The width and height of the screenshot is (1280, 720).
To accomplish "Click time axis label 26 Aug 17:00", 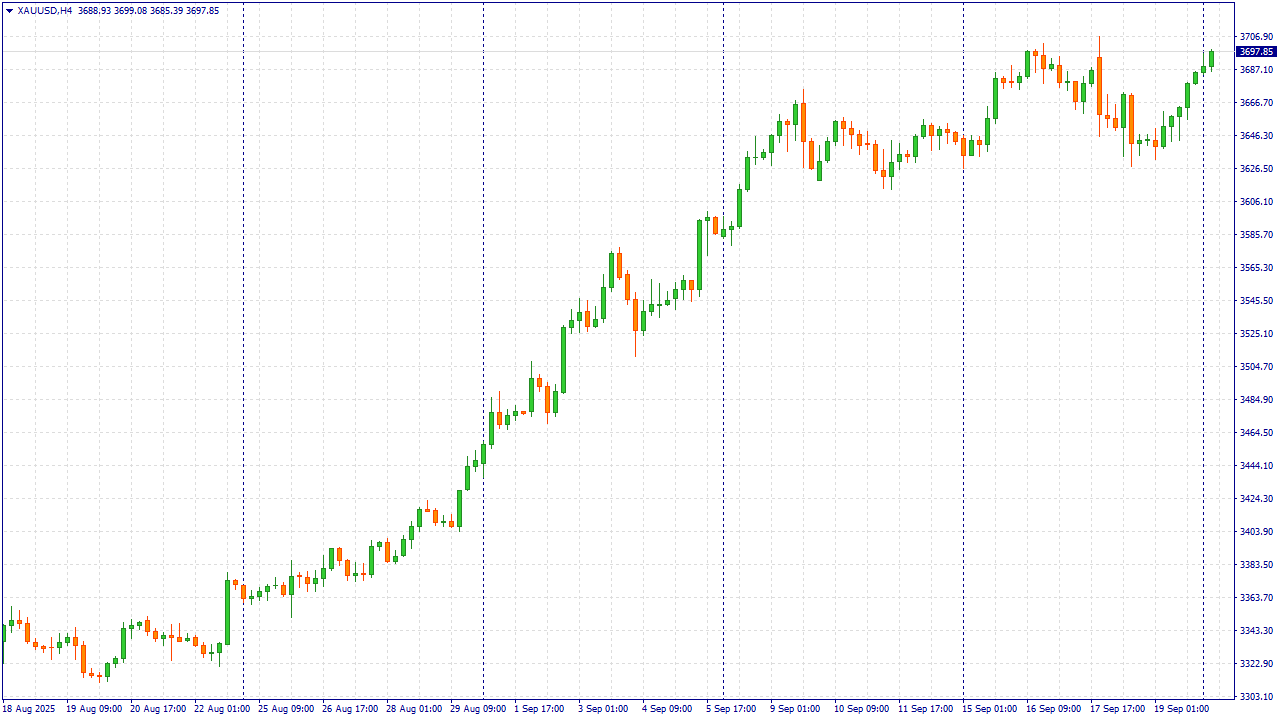I will point(350,709).
